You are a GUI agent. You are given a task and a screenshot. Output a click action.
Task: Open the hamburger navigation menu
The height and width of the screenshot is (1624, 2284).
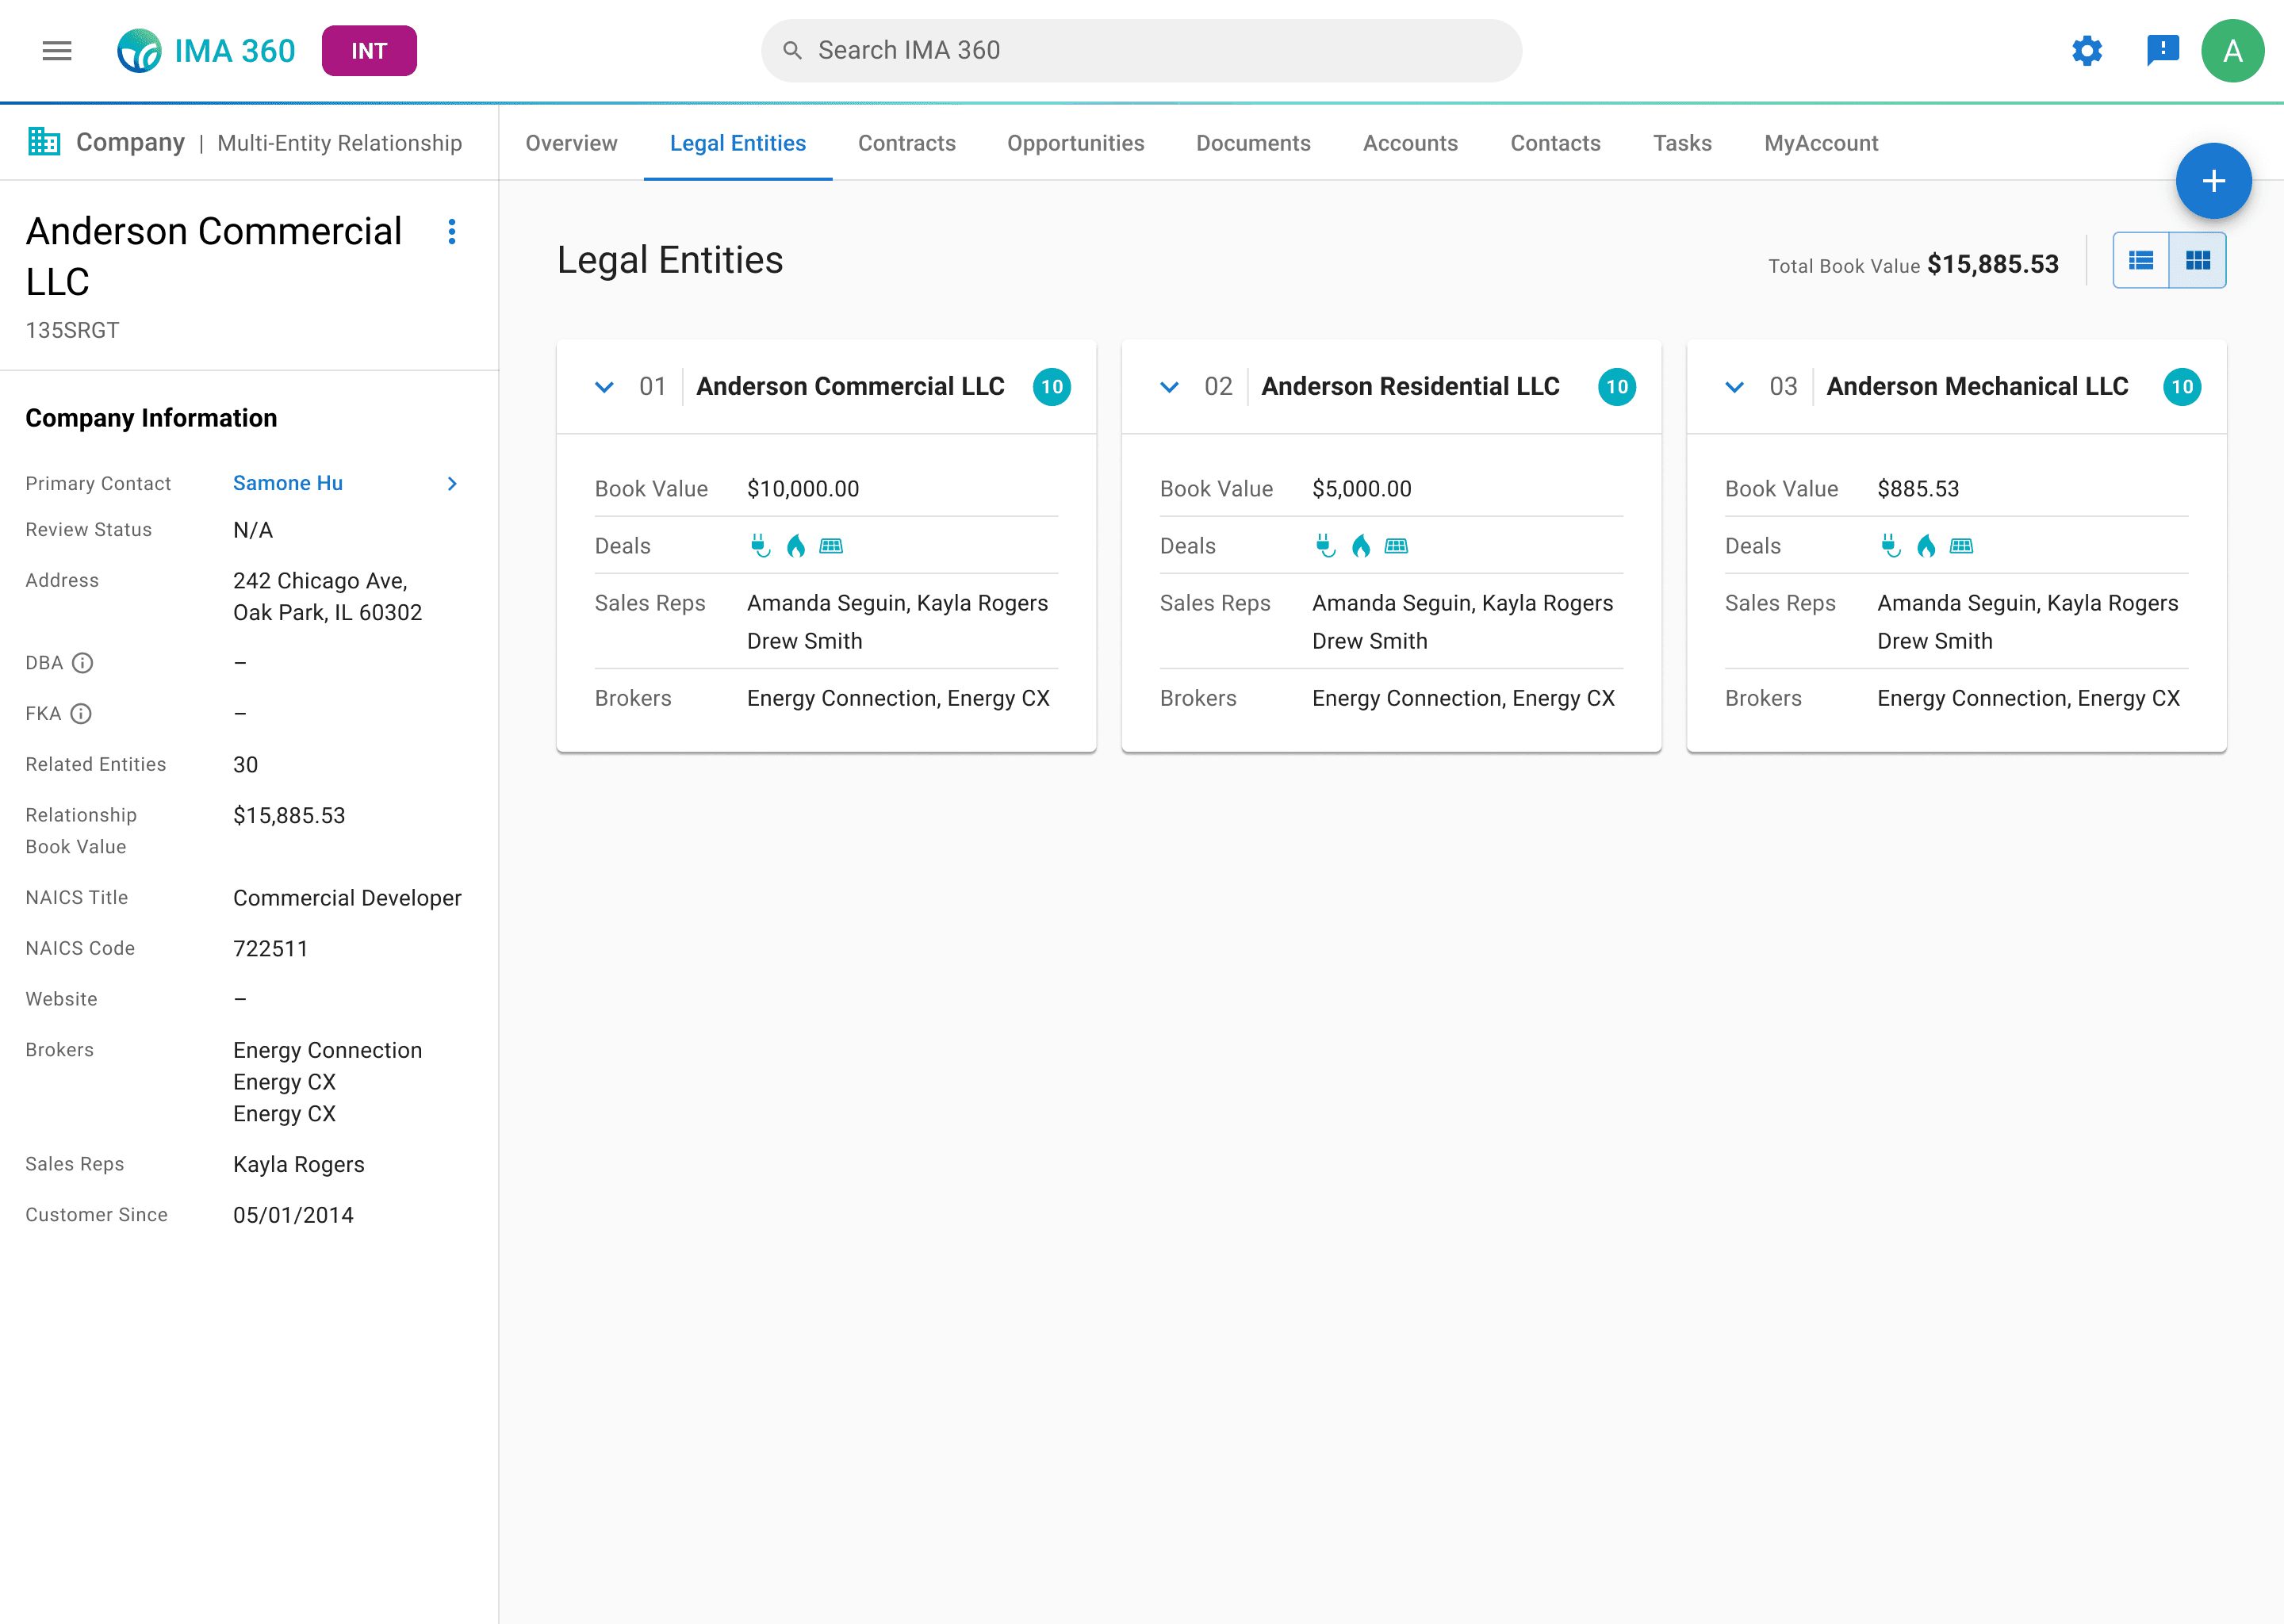pos(57,50)
